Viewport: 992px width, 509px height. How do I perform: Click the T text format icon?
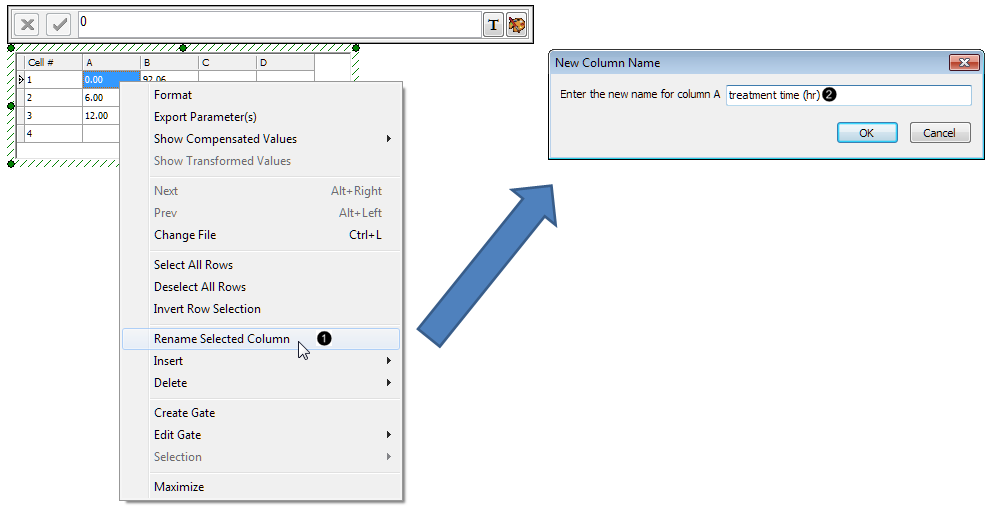493,25
